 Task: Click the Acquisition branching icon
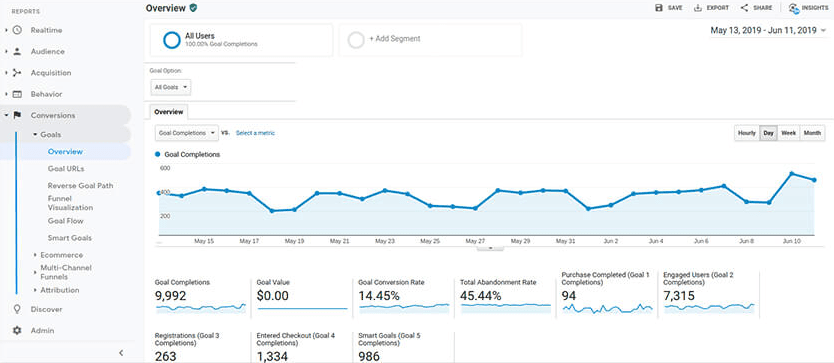point(17,73)
